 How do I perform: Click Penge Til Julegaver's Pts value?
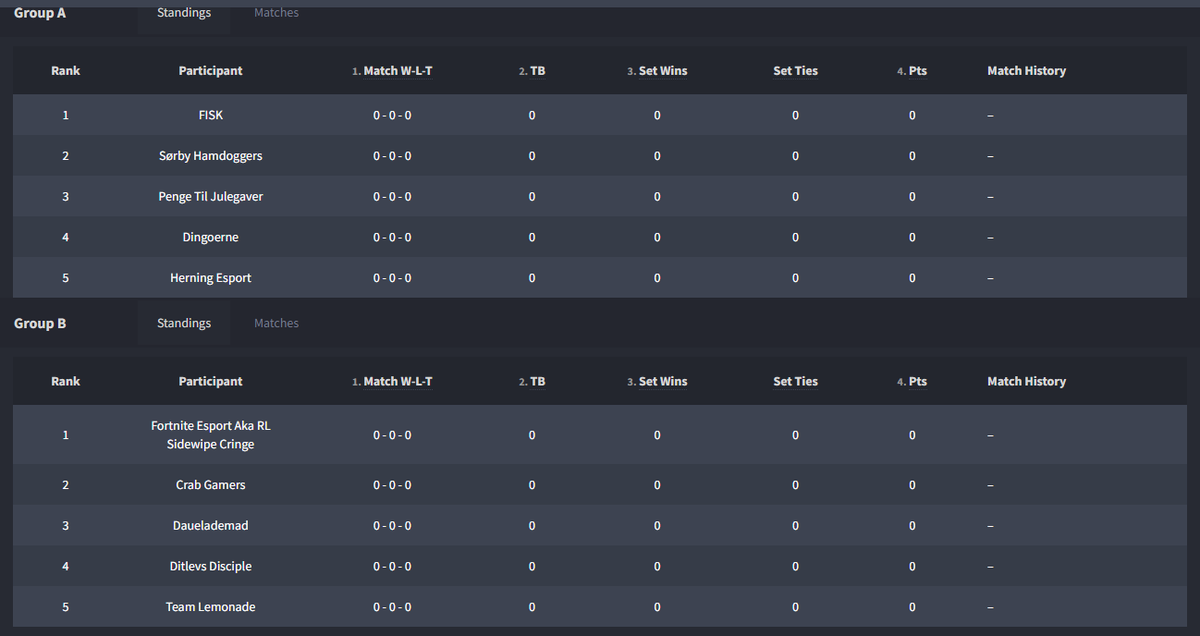point(912,197)
